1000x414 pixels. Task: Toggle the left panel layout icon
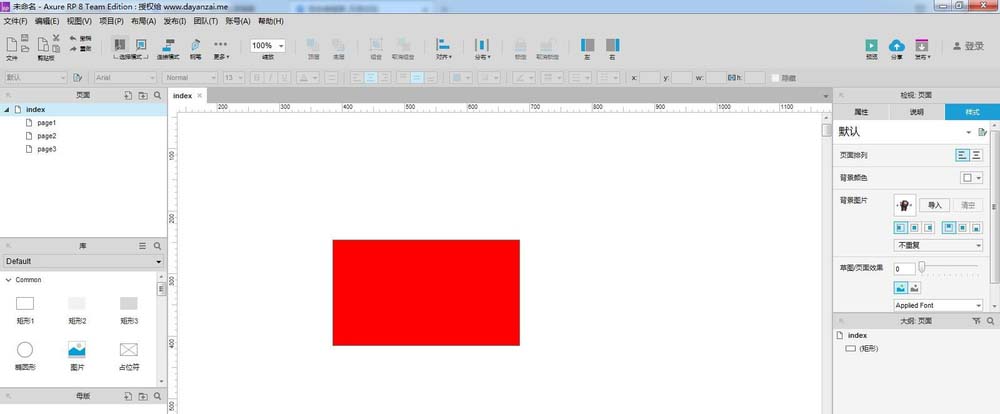pyautogui.click(x=587, y=45)
